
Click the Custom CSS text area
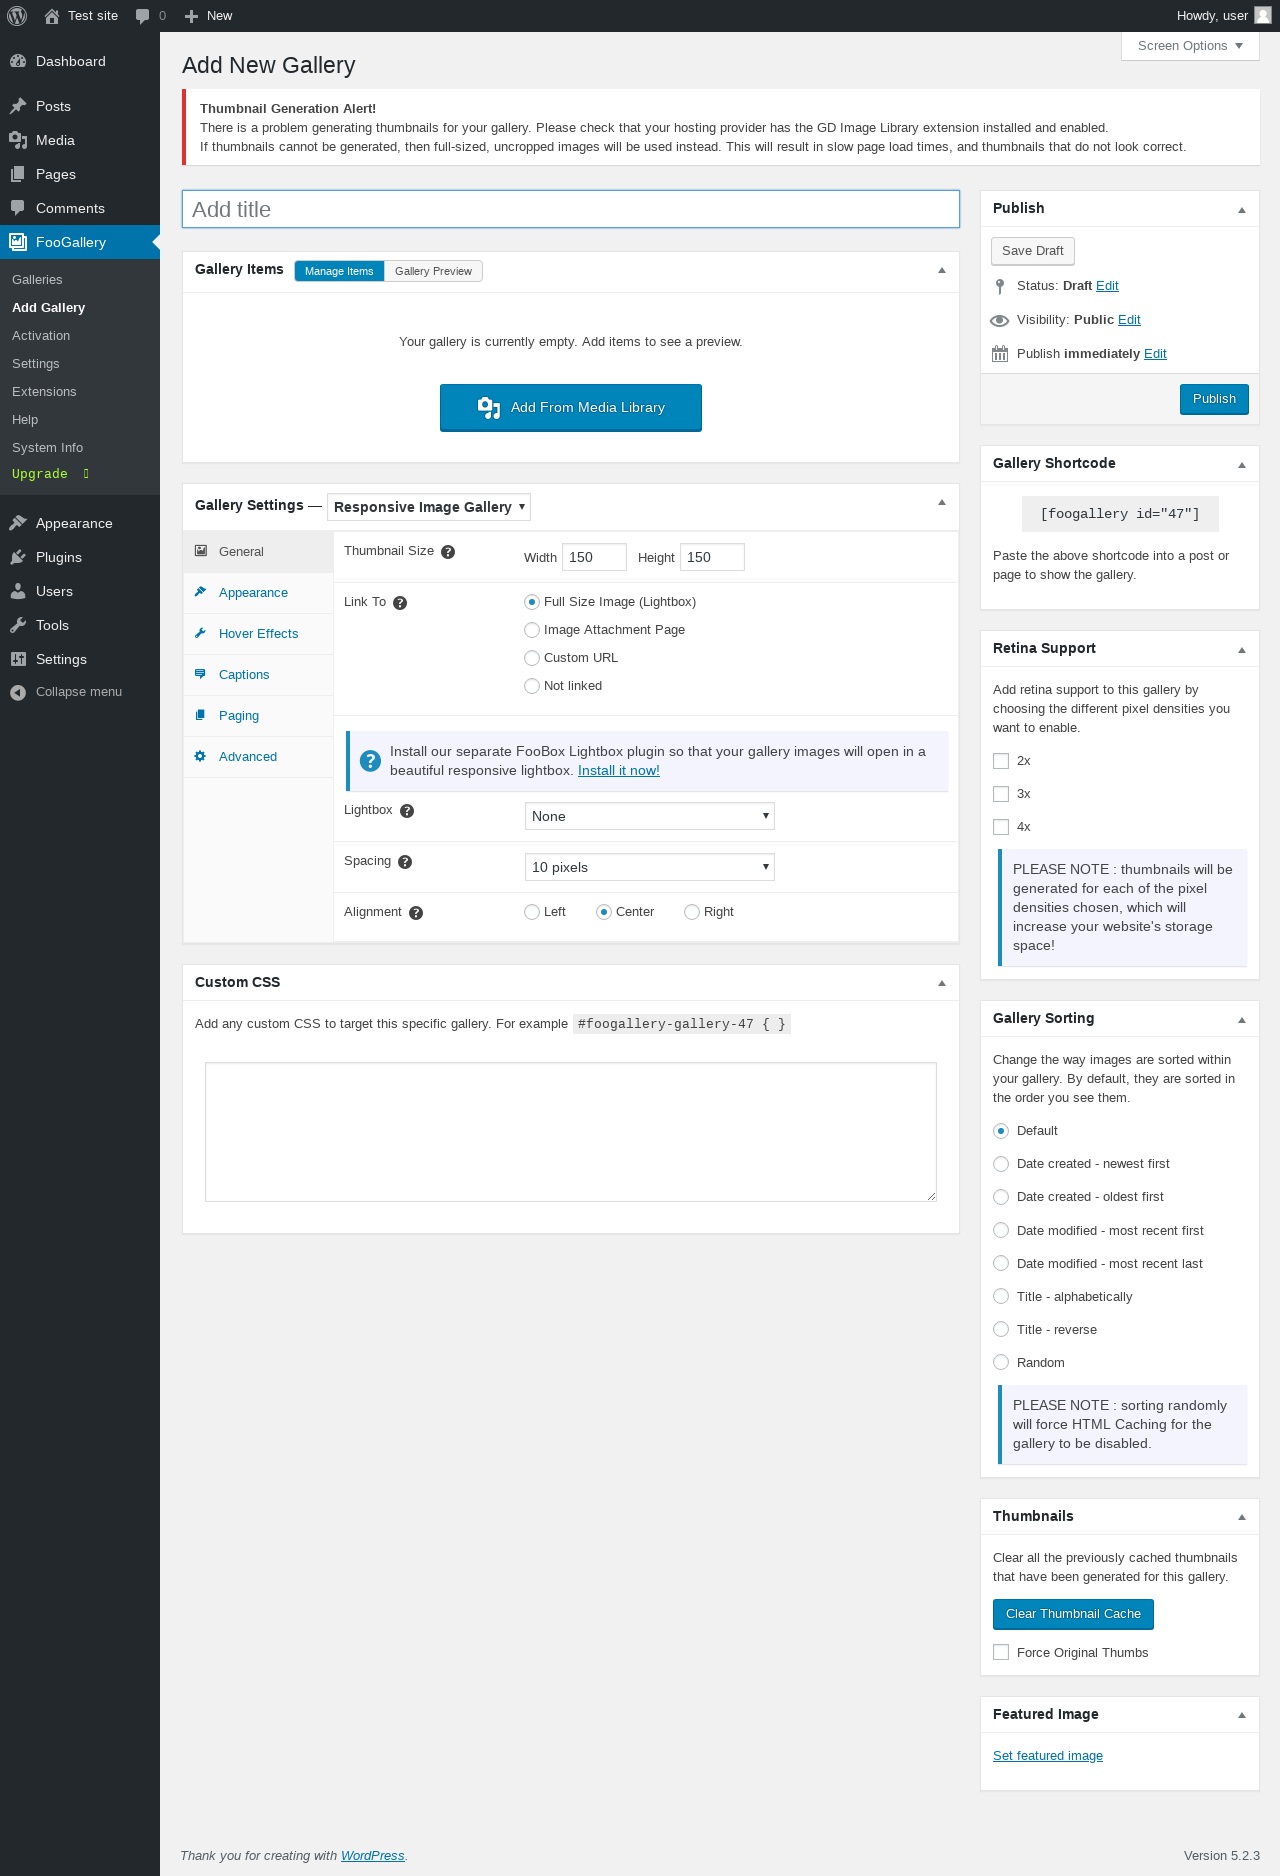(571, 1132)
